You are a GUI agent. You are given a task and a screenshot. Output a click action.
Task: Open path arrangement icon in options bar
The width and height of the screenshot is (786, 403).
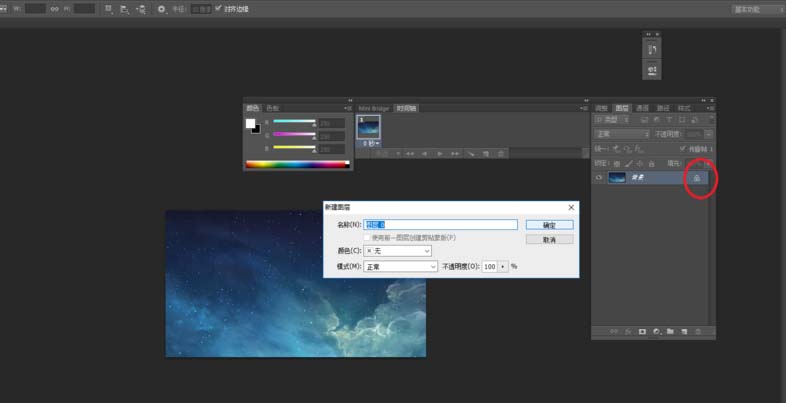141,9
